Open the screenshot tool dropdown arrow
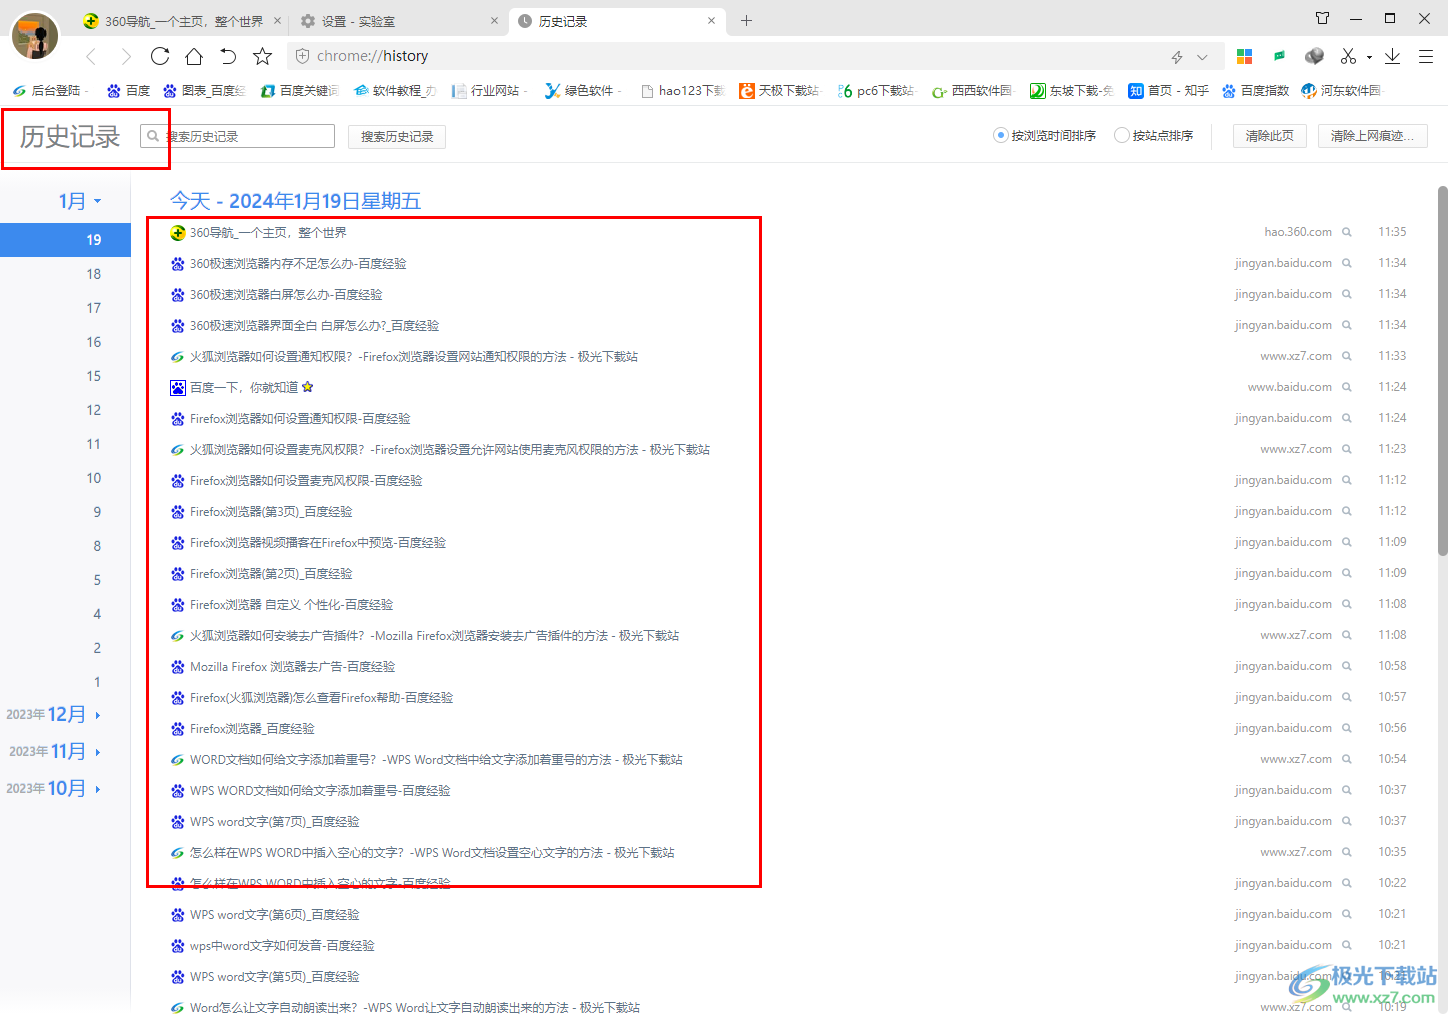 [x=1369, y=57]
